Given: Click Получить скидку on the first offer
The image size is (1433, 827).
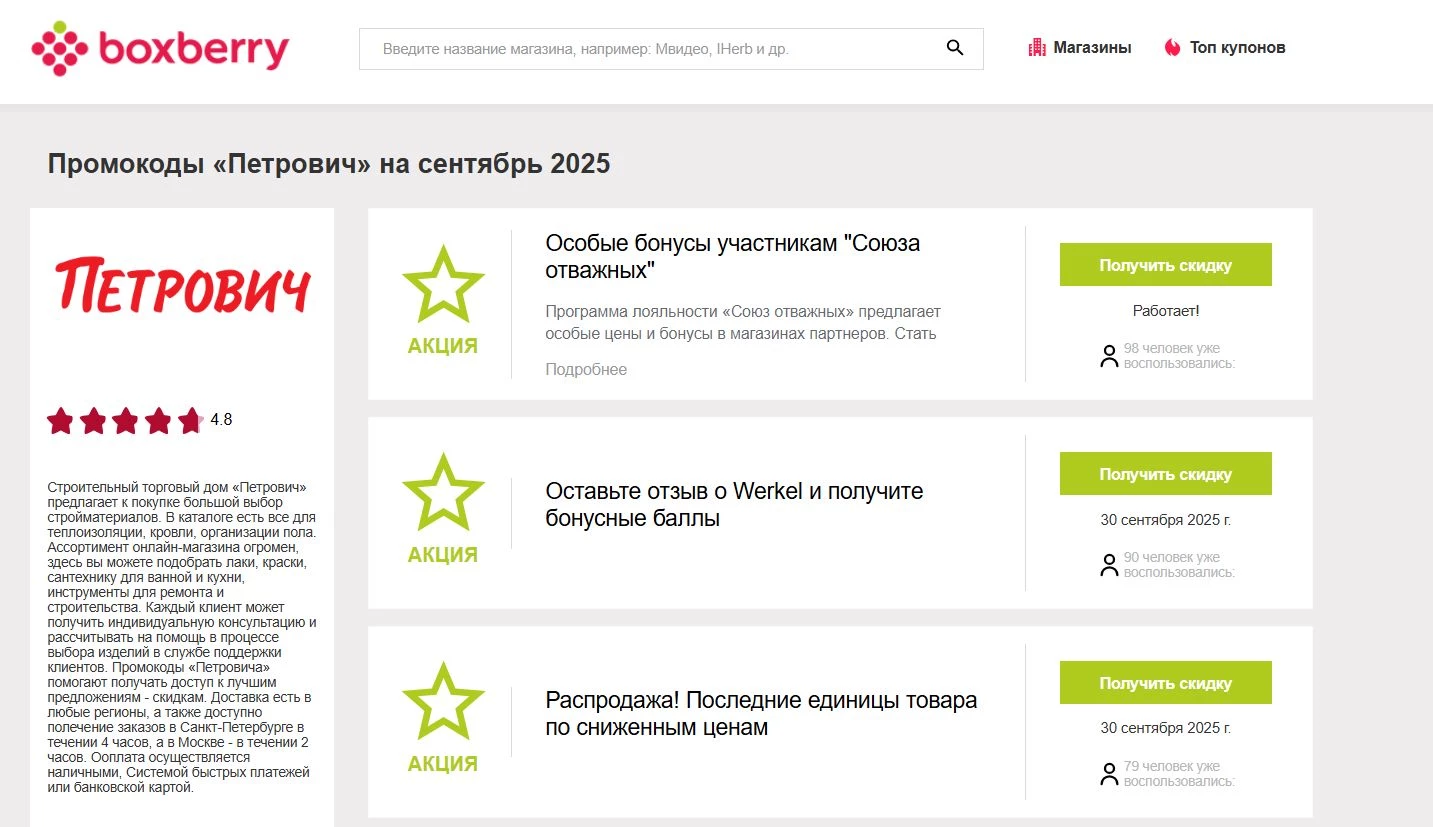Looking at the screenshot, I should 1165,263.
